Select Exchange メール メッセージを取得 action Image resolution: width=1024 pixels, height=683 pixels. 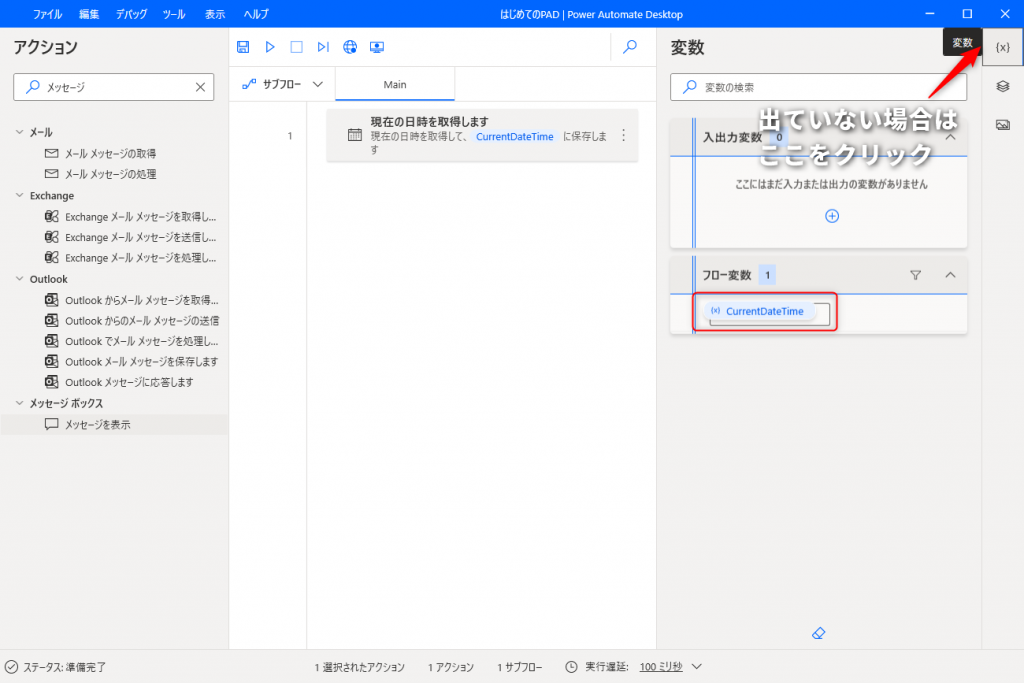pyautogui.click(x=131, y=217)
